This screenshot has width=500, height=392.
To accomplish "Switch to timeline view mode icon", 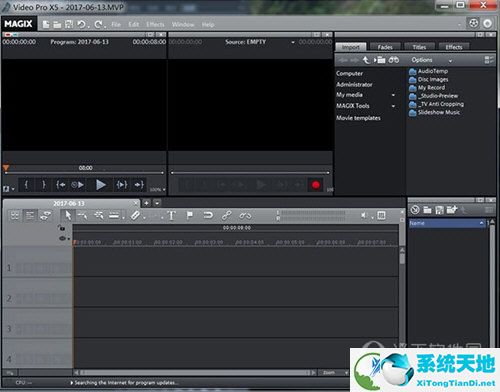I will pyautogui.click(x=30, y=216).
